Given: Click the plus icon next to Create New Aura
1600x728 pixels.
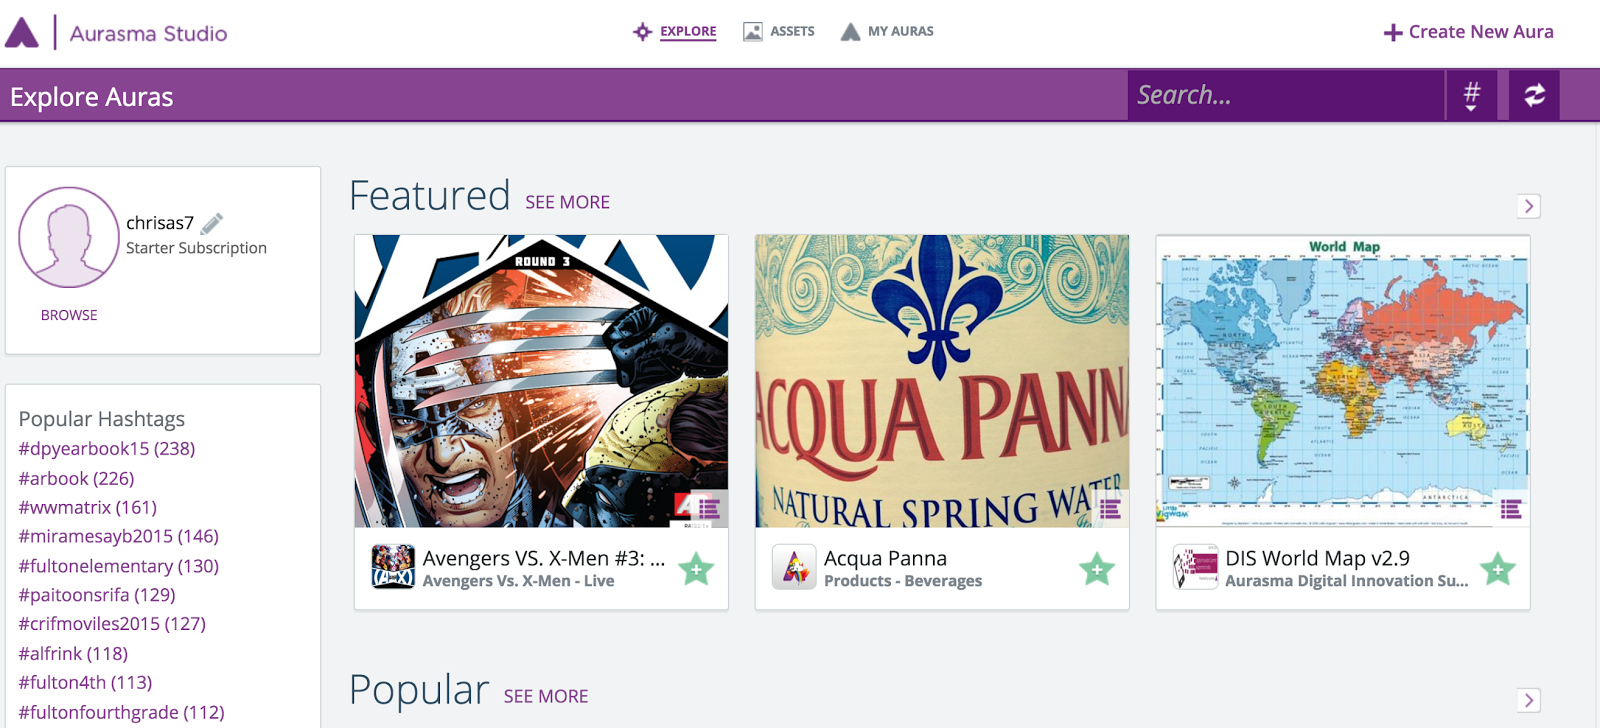Looking at the screenshot, I should (1392, 31).
